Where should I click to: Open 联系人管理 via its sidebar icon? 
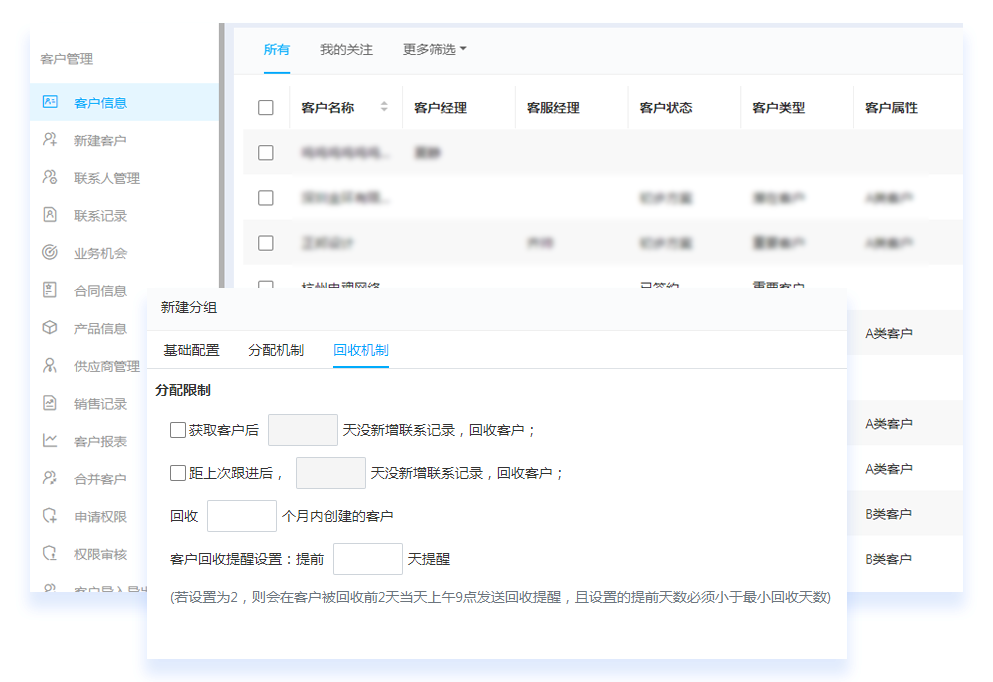pos(49,178)
